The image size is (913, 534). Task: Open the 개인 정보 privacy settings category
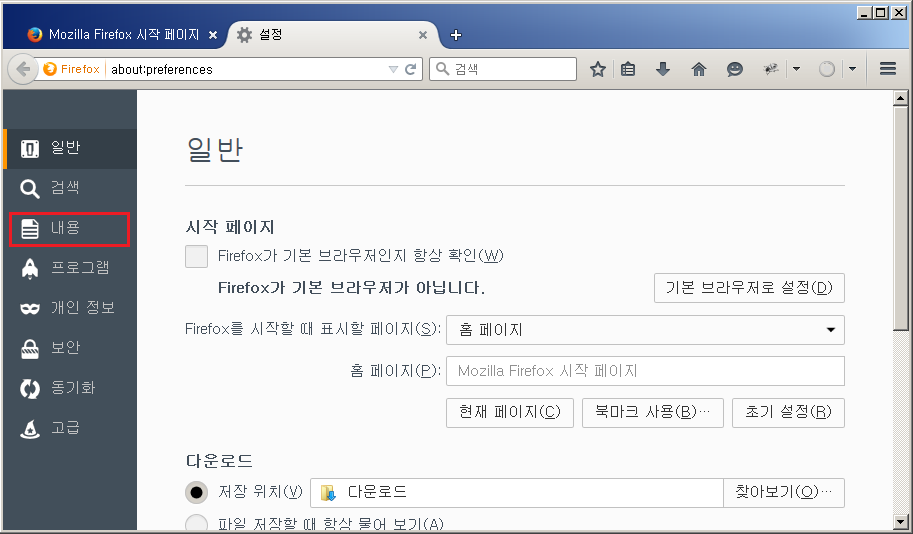(x=70, y=308)
